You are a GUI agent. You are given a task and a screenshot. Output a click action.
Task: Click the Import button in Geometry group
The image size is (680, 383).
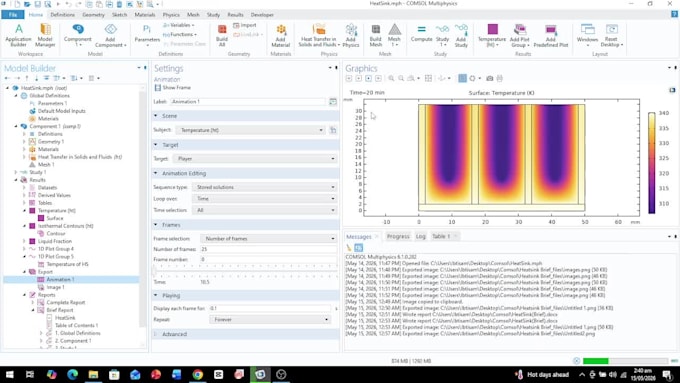tap(245, 25)
